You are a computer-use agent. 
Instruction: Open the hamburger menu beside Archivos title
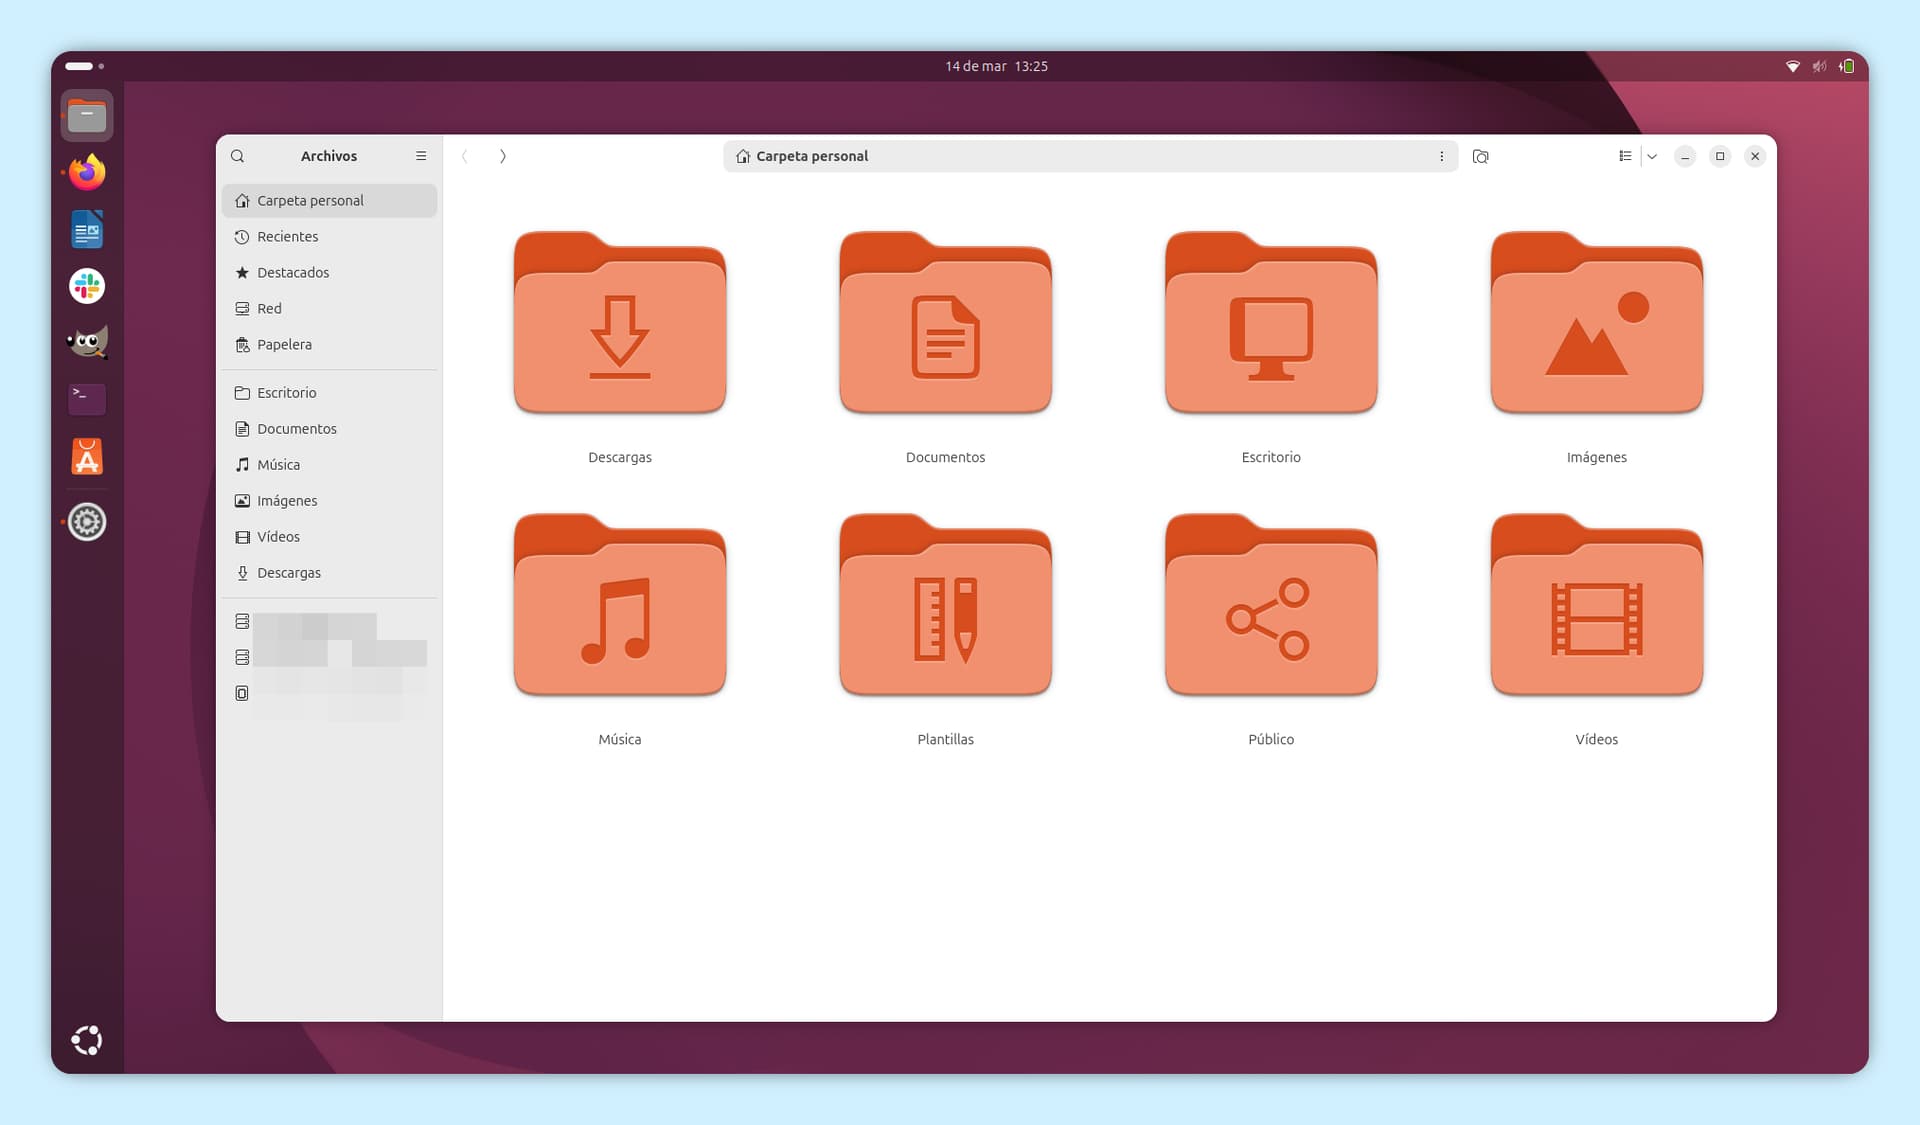click(x=421, y=156)
